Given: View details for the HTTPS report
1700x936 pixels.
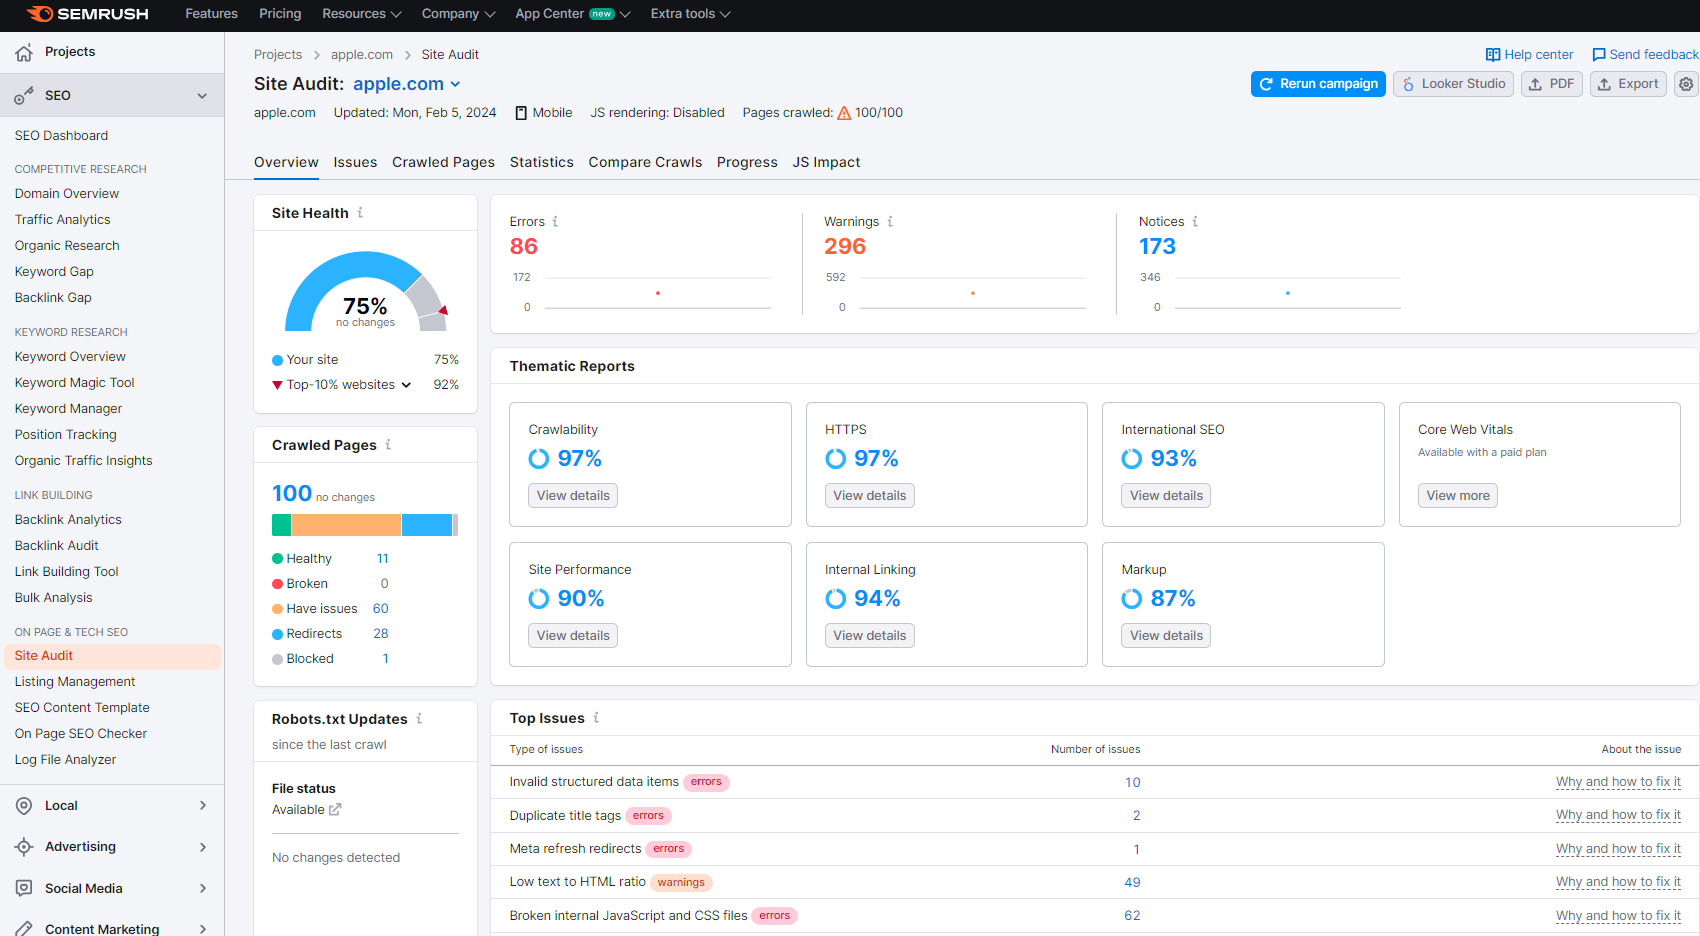Looking at the screenshot, I should pyautogui.click(x=870, y=496).
